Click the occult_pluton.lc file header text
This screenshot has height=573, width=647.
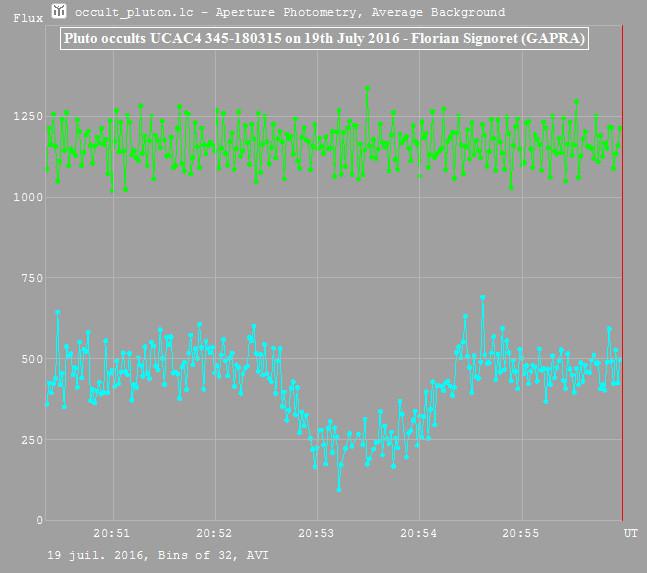(x=134, y=12)
